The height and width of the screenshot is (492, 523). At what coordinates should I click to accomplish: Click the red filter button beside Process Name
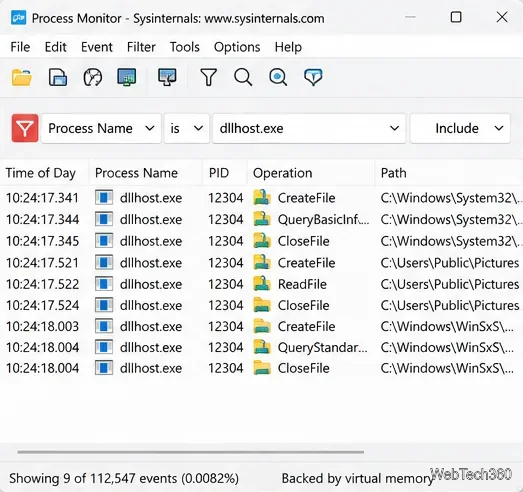[x=25, y=128]
